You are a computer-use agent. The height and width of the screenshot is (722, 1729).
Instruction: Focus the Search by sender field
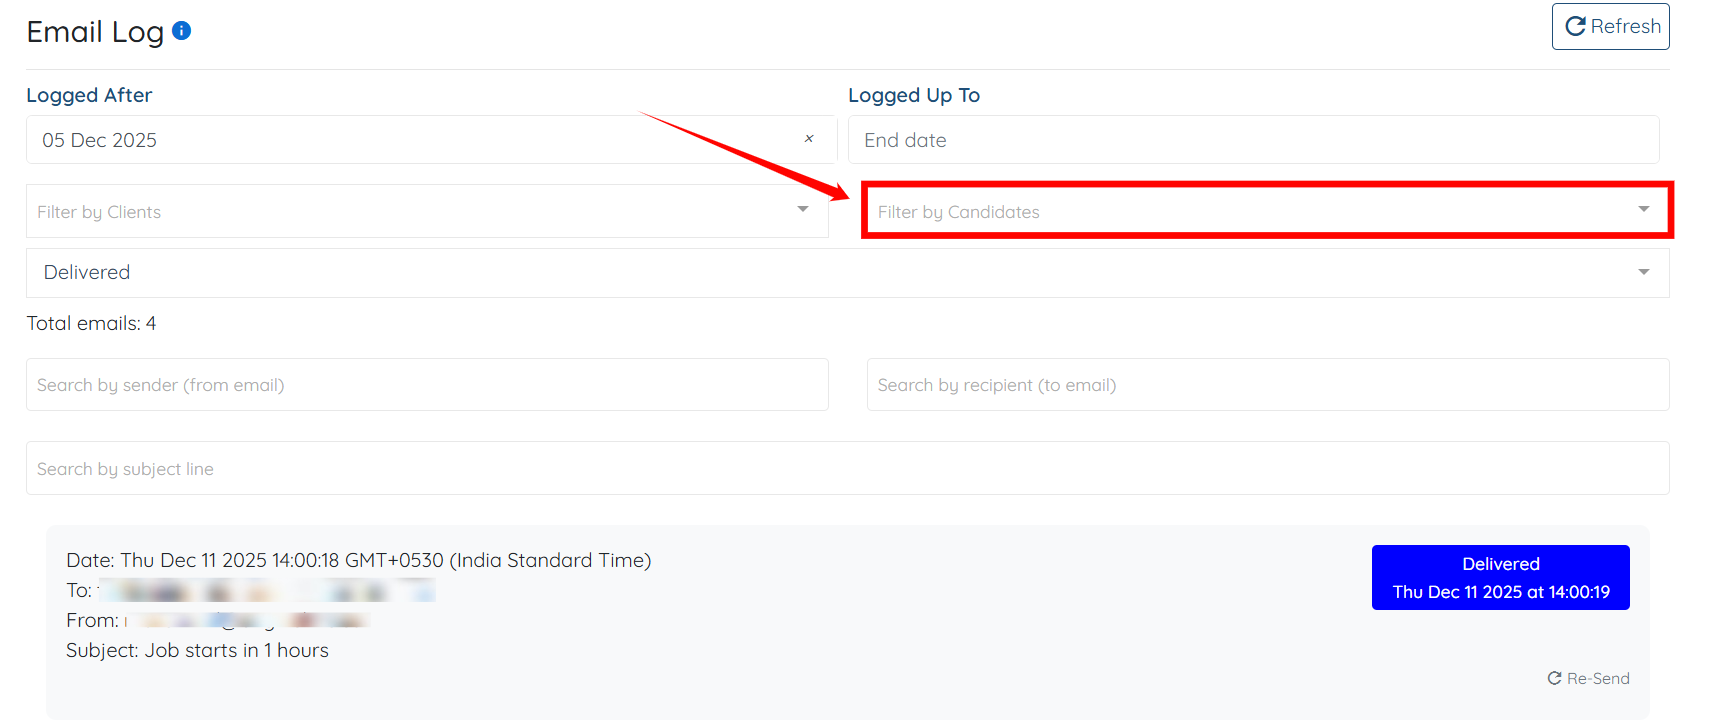[x=427, y=385]
